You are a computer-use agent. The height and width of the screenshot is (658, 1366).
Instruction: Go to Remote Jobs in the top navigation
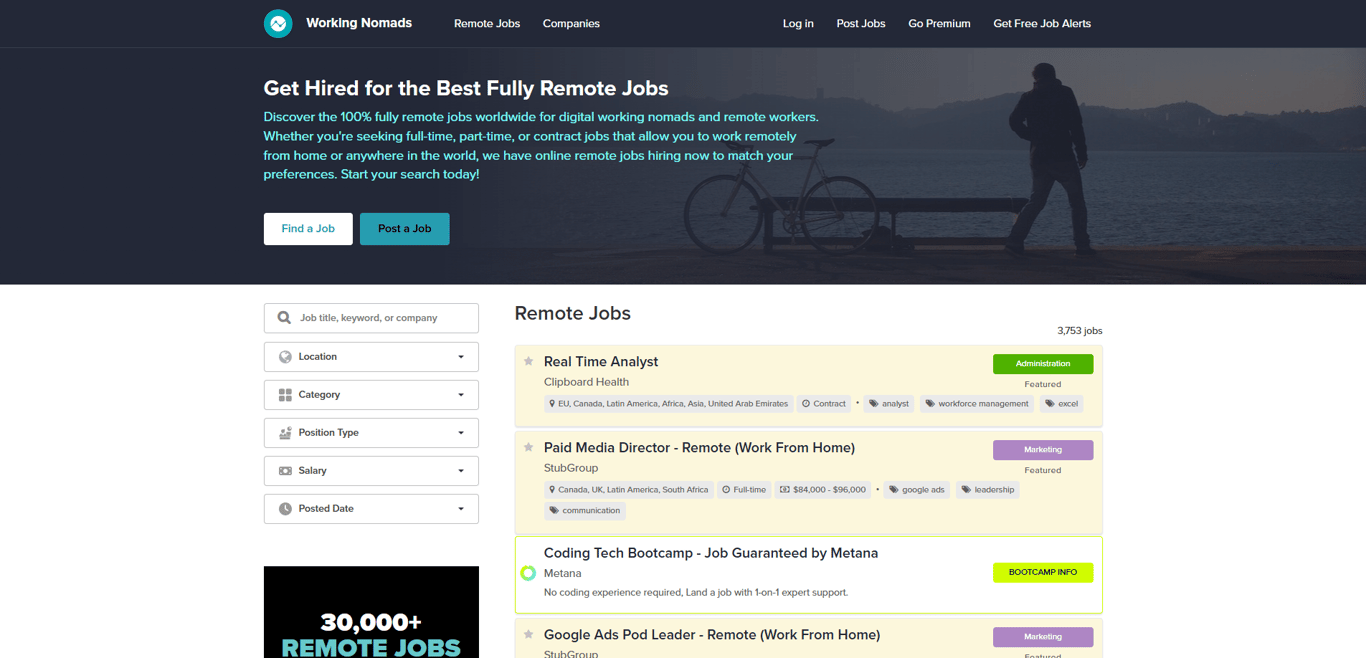point(487,23)
